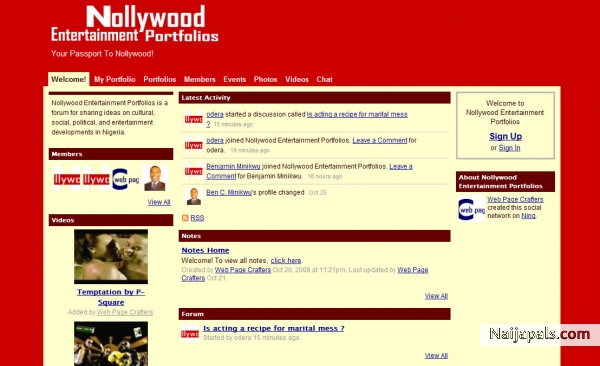The image size is (600, 366).
Task: Open the second video thumbnail below Temptation
Action: (x=111, y=344)
